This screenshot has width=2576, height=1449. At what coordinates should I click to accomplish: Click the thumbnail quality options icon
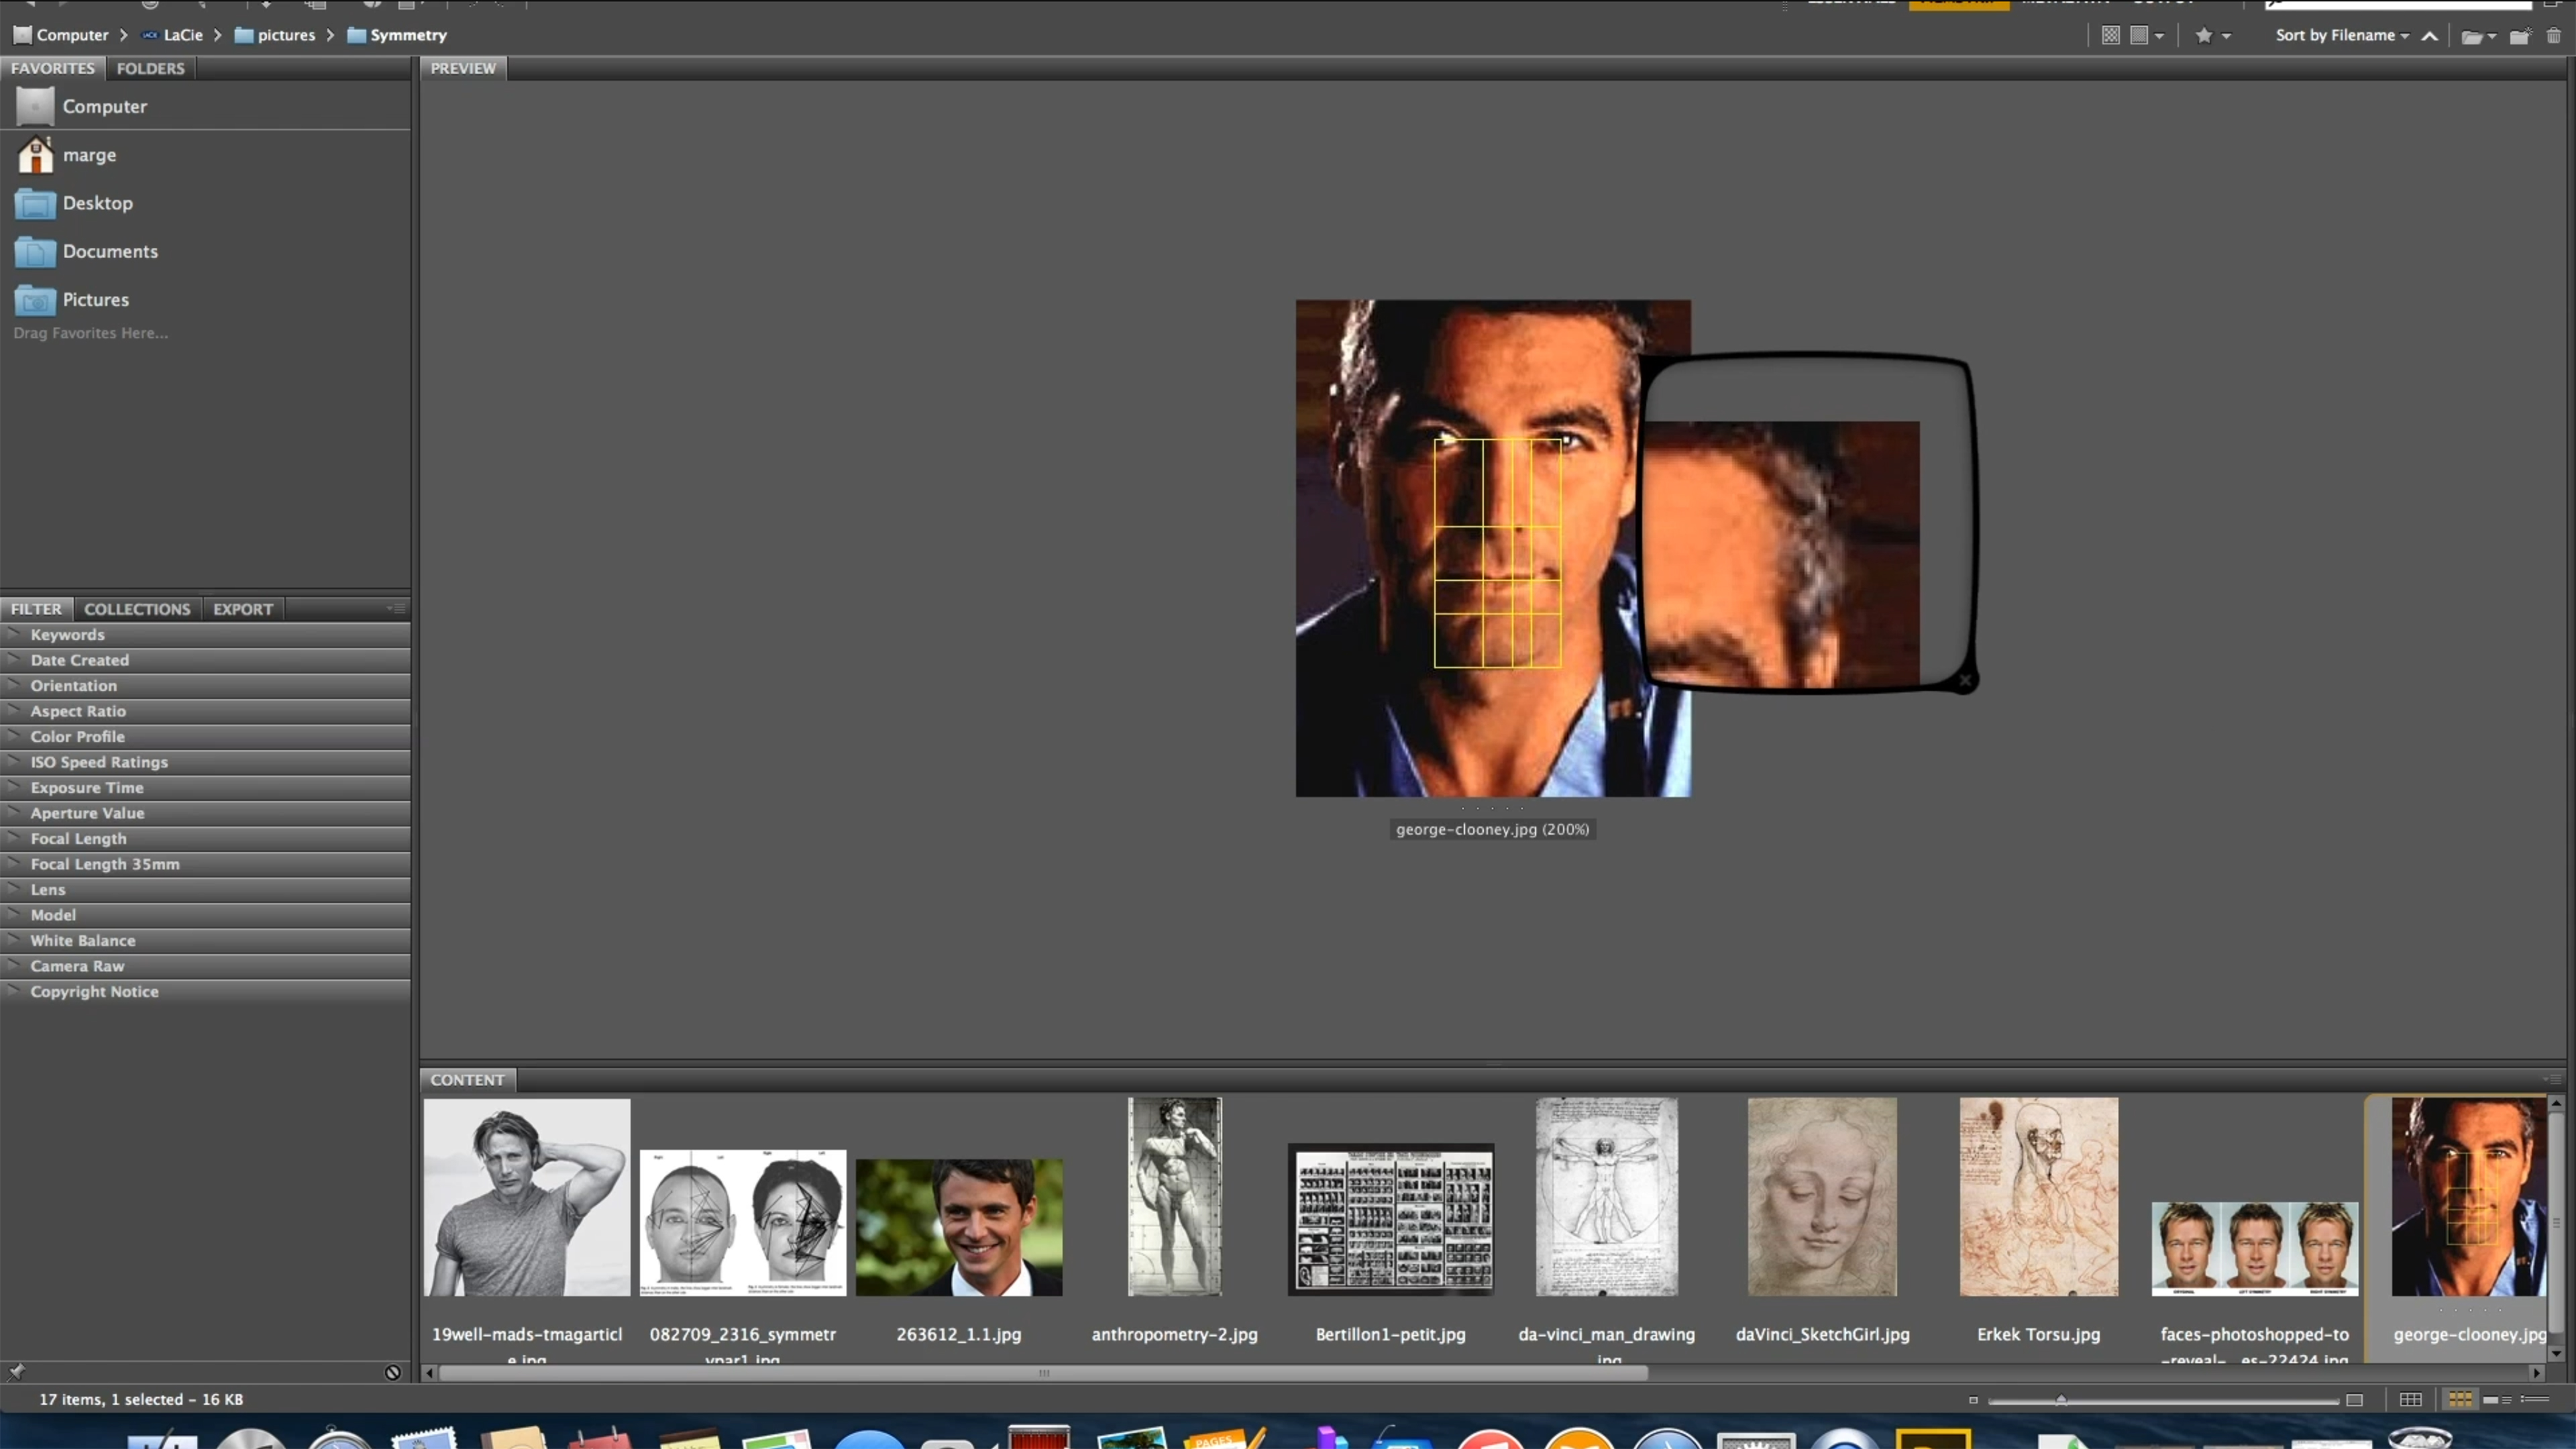[2146, 35]
